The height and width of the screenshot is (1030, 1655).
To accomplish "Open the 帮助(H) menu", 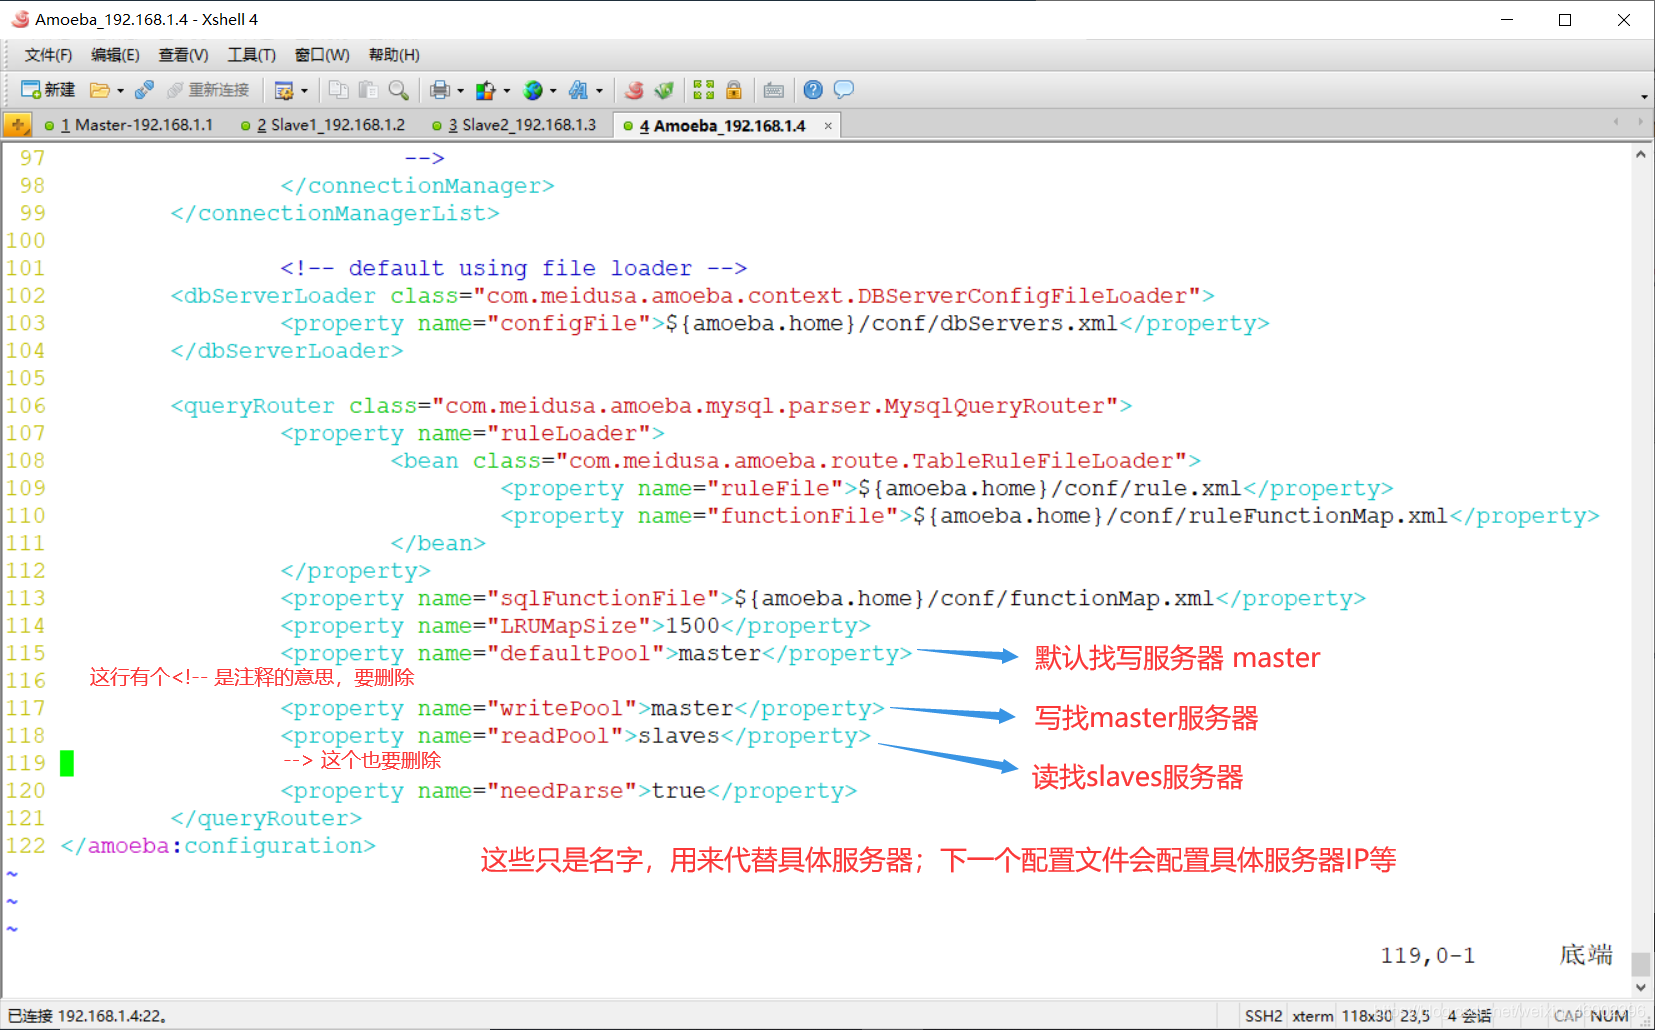I will 394,55.
